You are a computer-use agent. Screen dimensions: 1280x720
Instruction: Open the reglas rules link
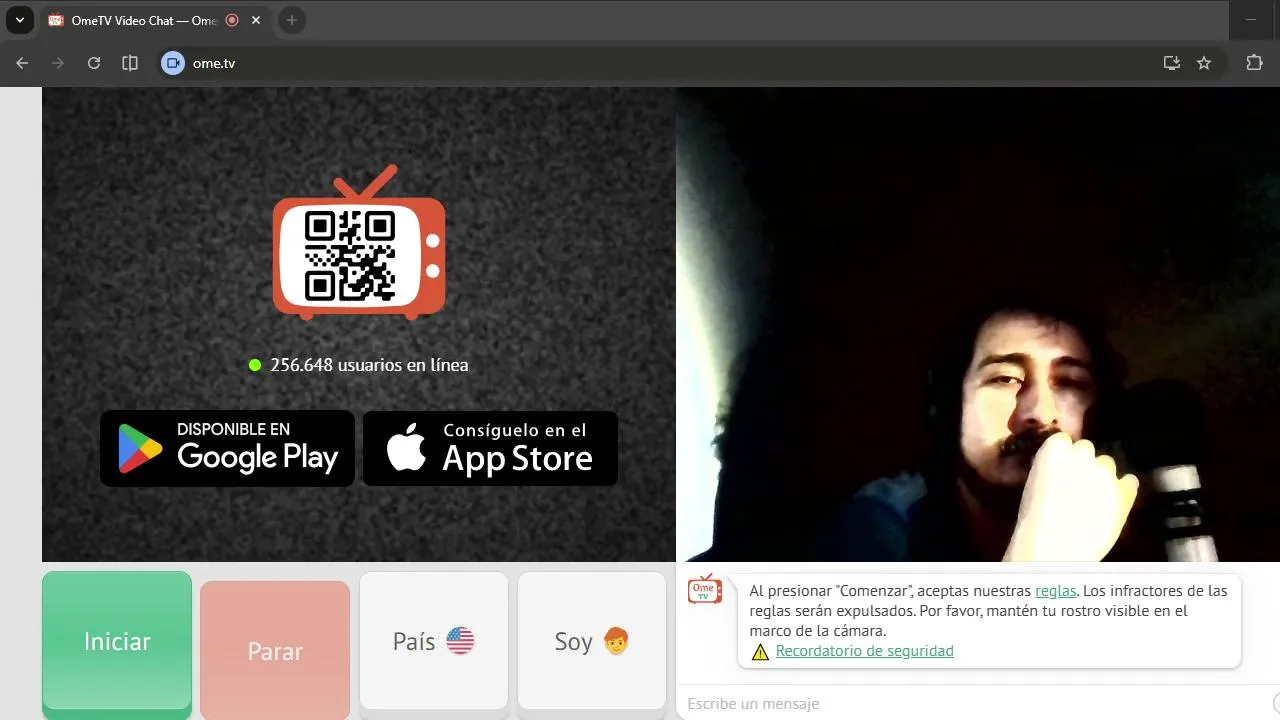pos(1056,591)
